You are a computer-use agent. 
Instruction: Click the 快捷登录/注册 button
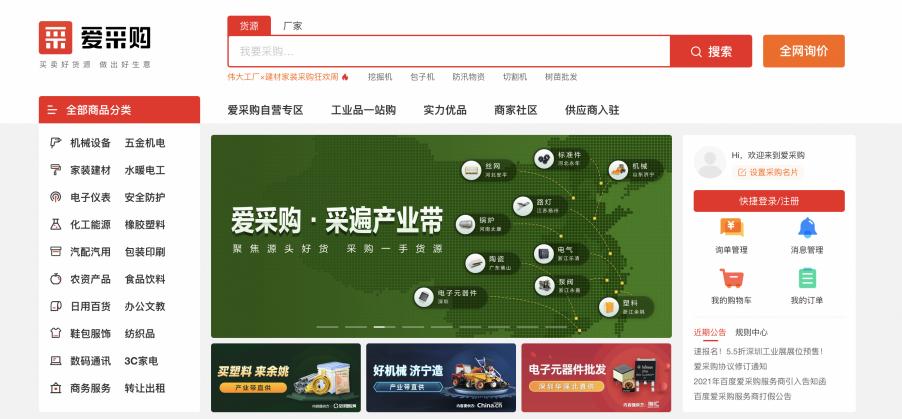point(768,201)
